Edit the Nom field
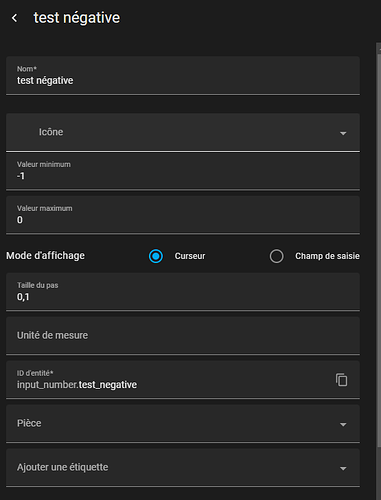The width and height of the screenshot is (381, 500). pyautogui.click(x=183, y=76)
